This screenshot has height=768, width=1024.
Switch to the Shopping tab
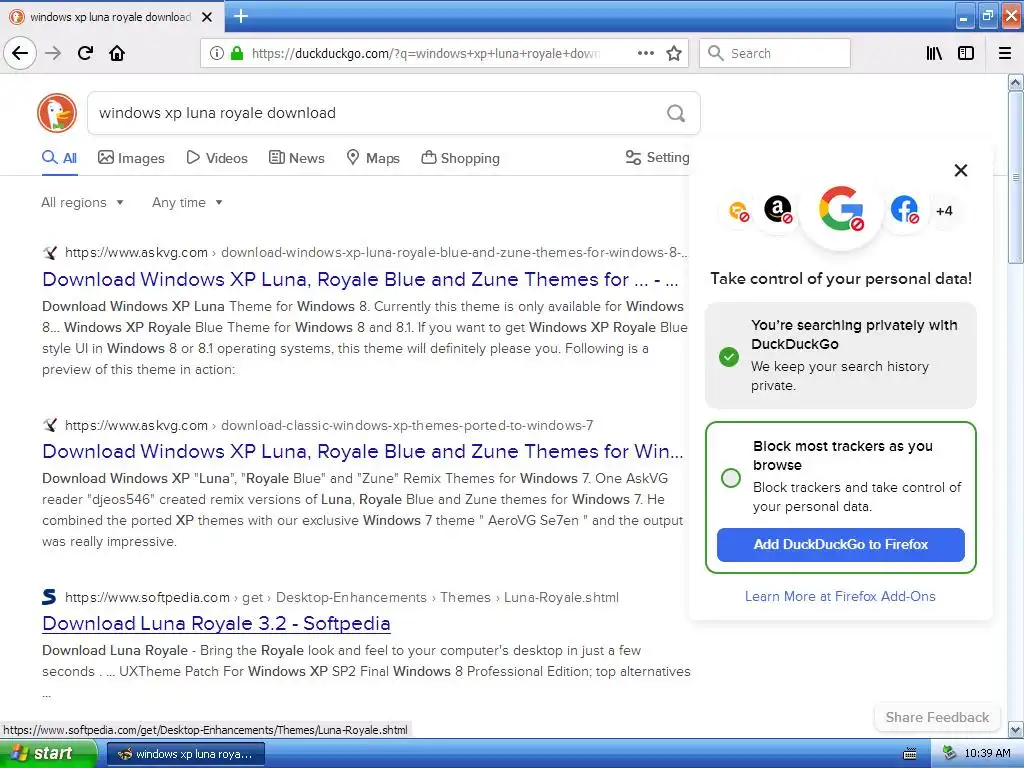coord(460,157)
